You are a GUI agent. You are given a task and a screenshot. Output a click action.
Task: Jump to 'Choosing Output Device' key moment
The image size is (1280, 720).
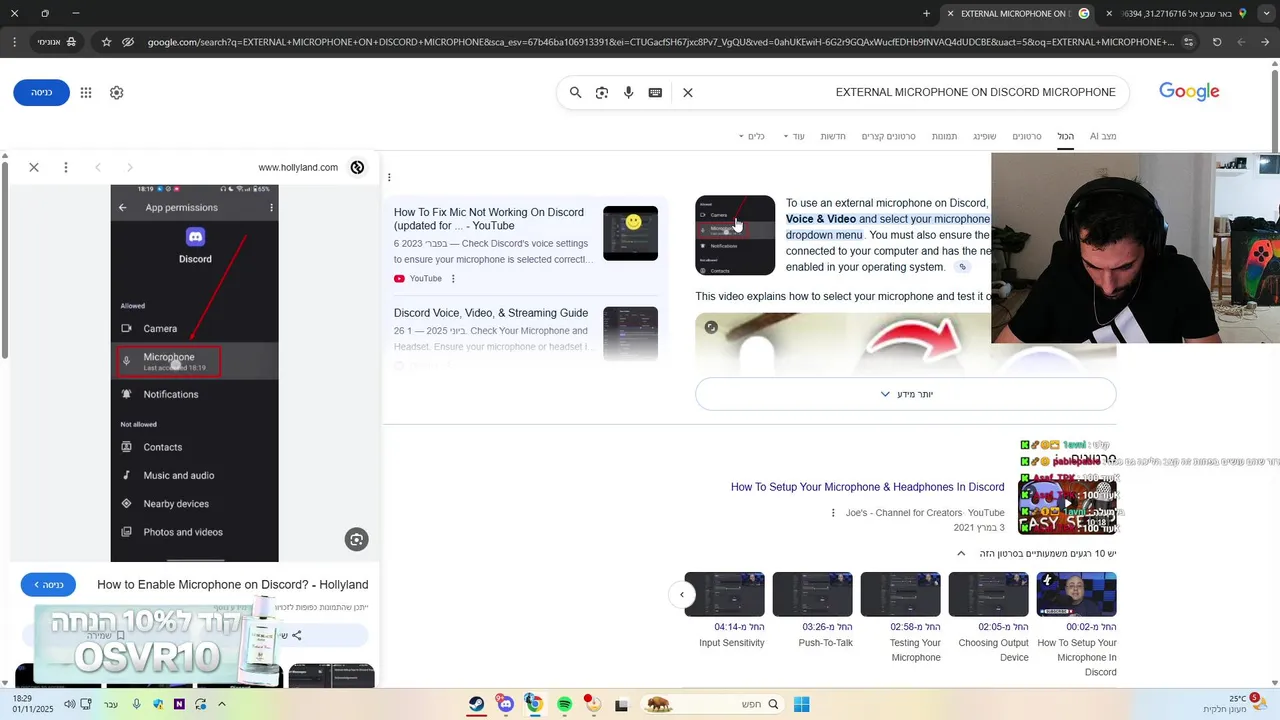coord(988,594)
